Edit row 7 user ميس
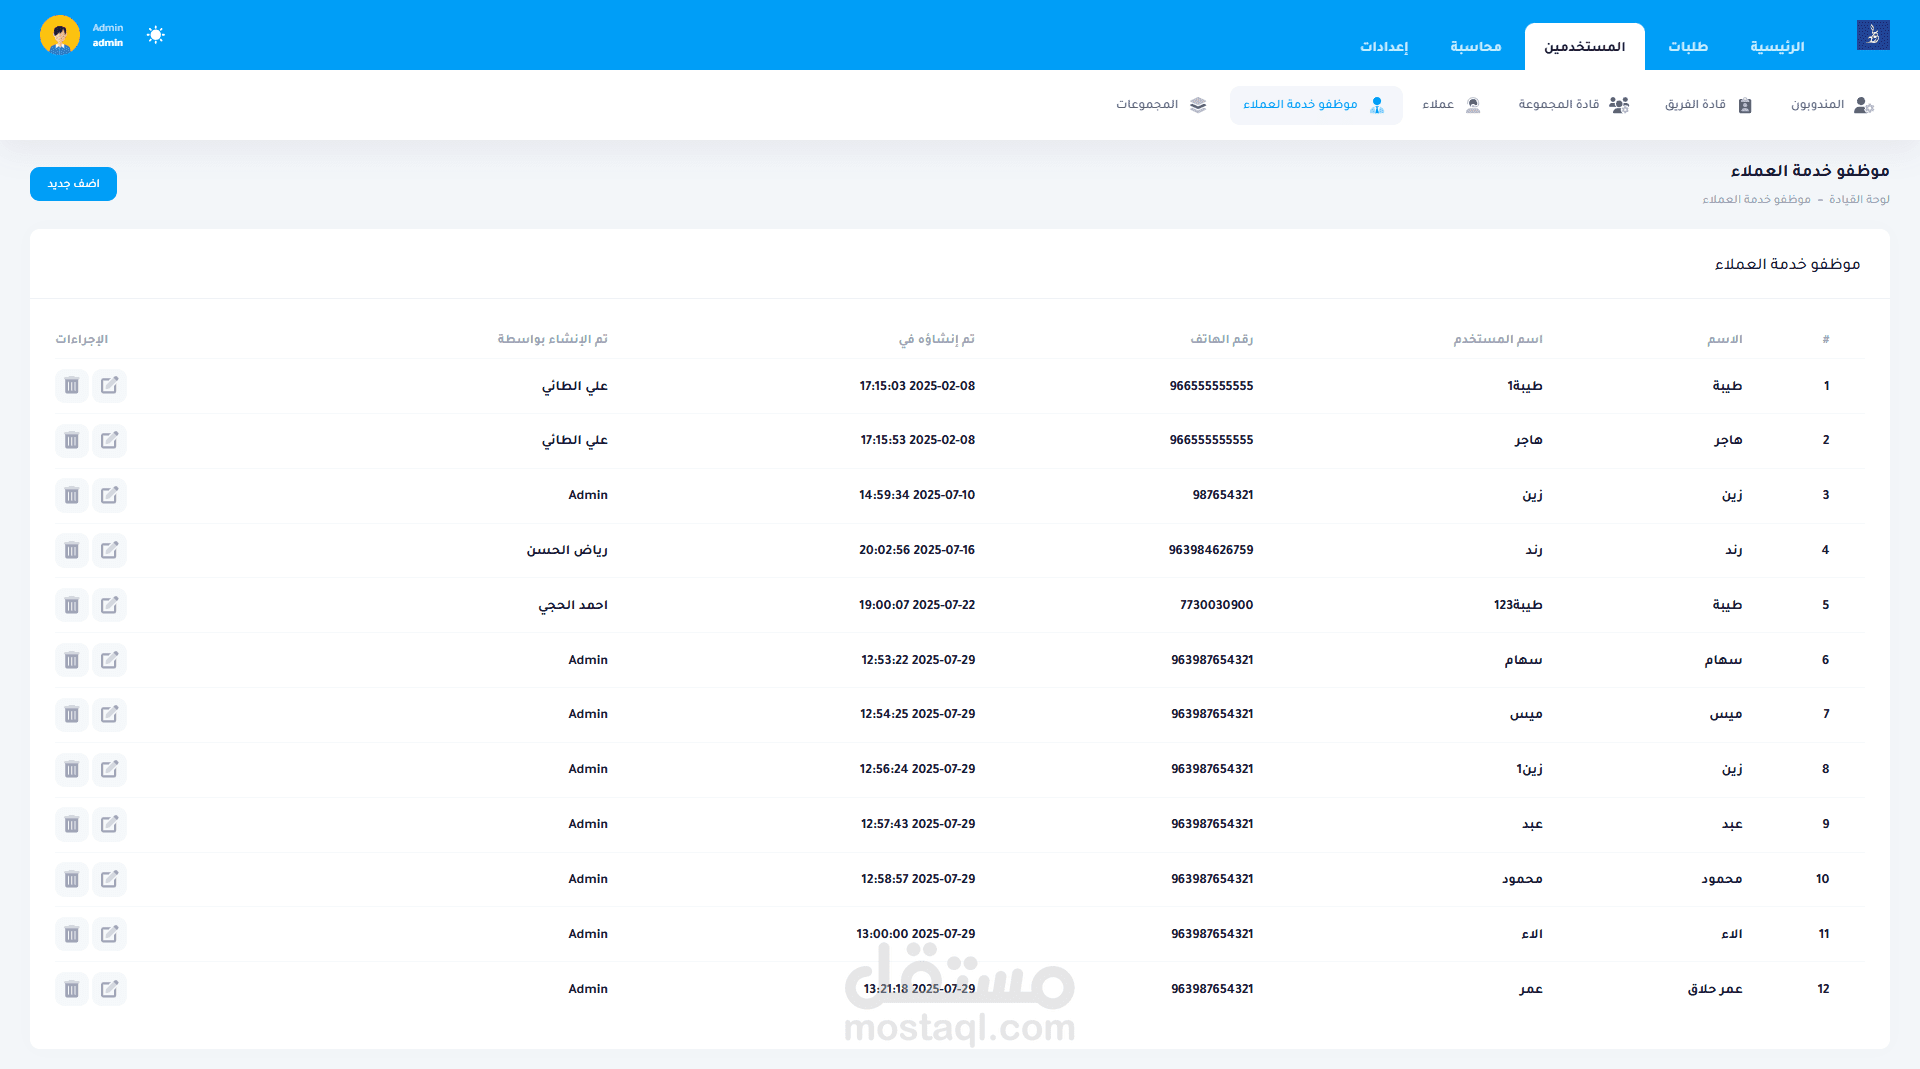 point(109,714)
